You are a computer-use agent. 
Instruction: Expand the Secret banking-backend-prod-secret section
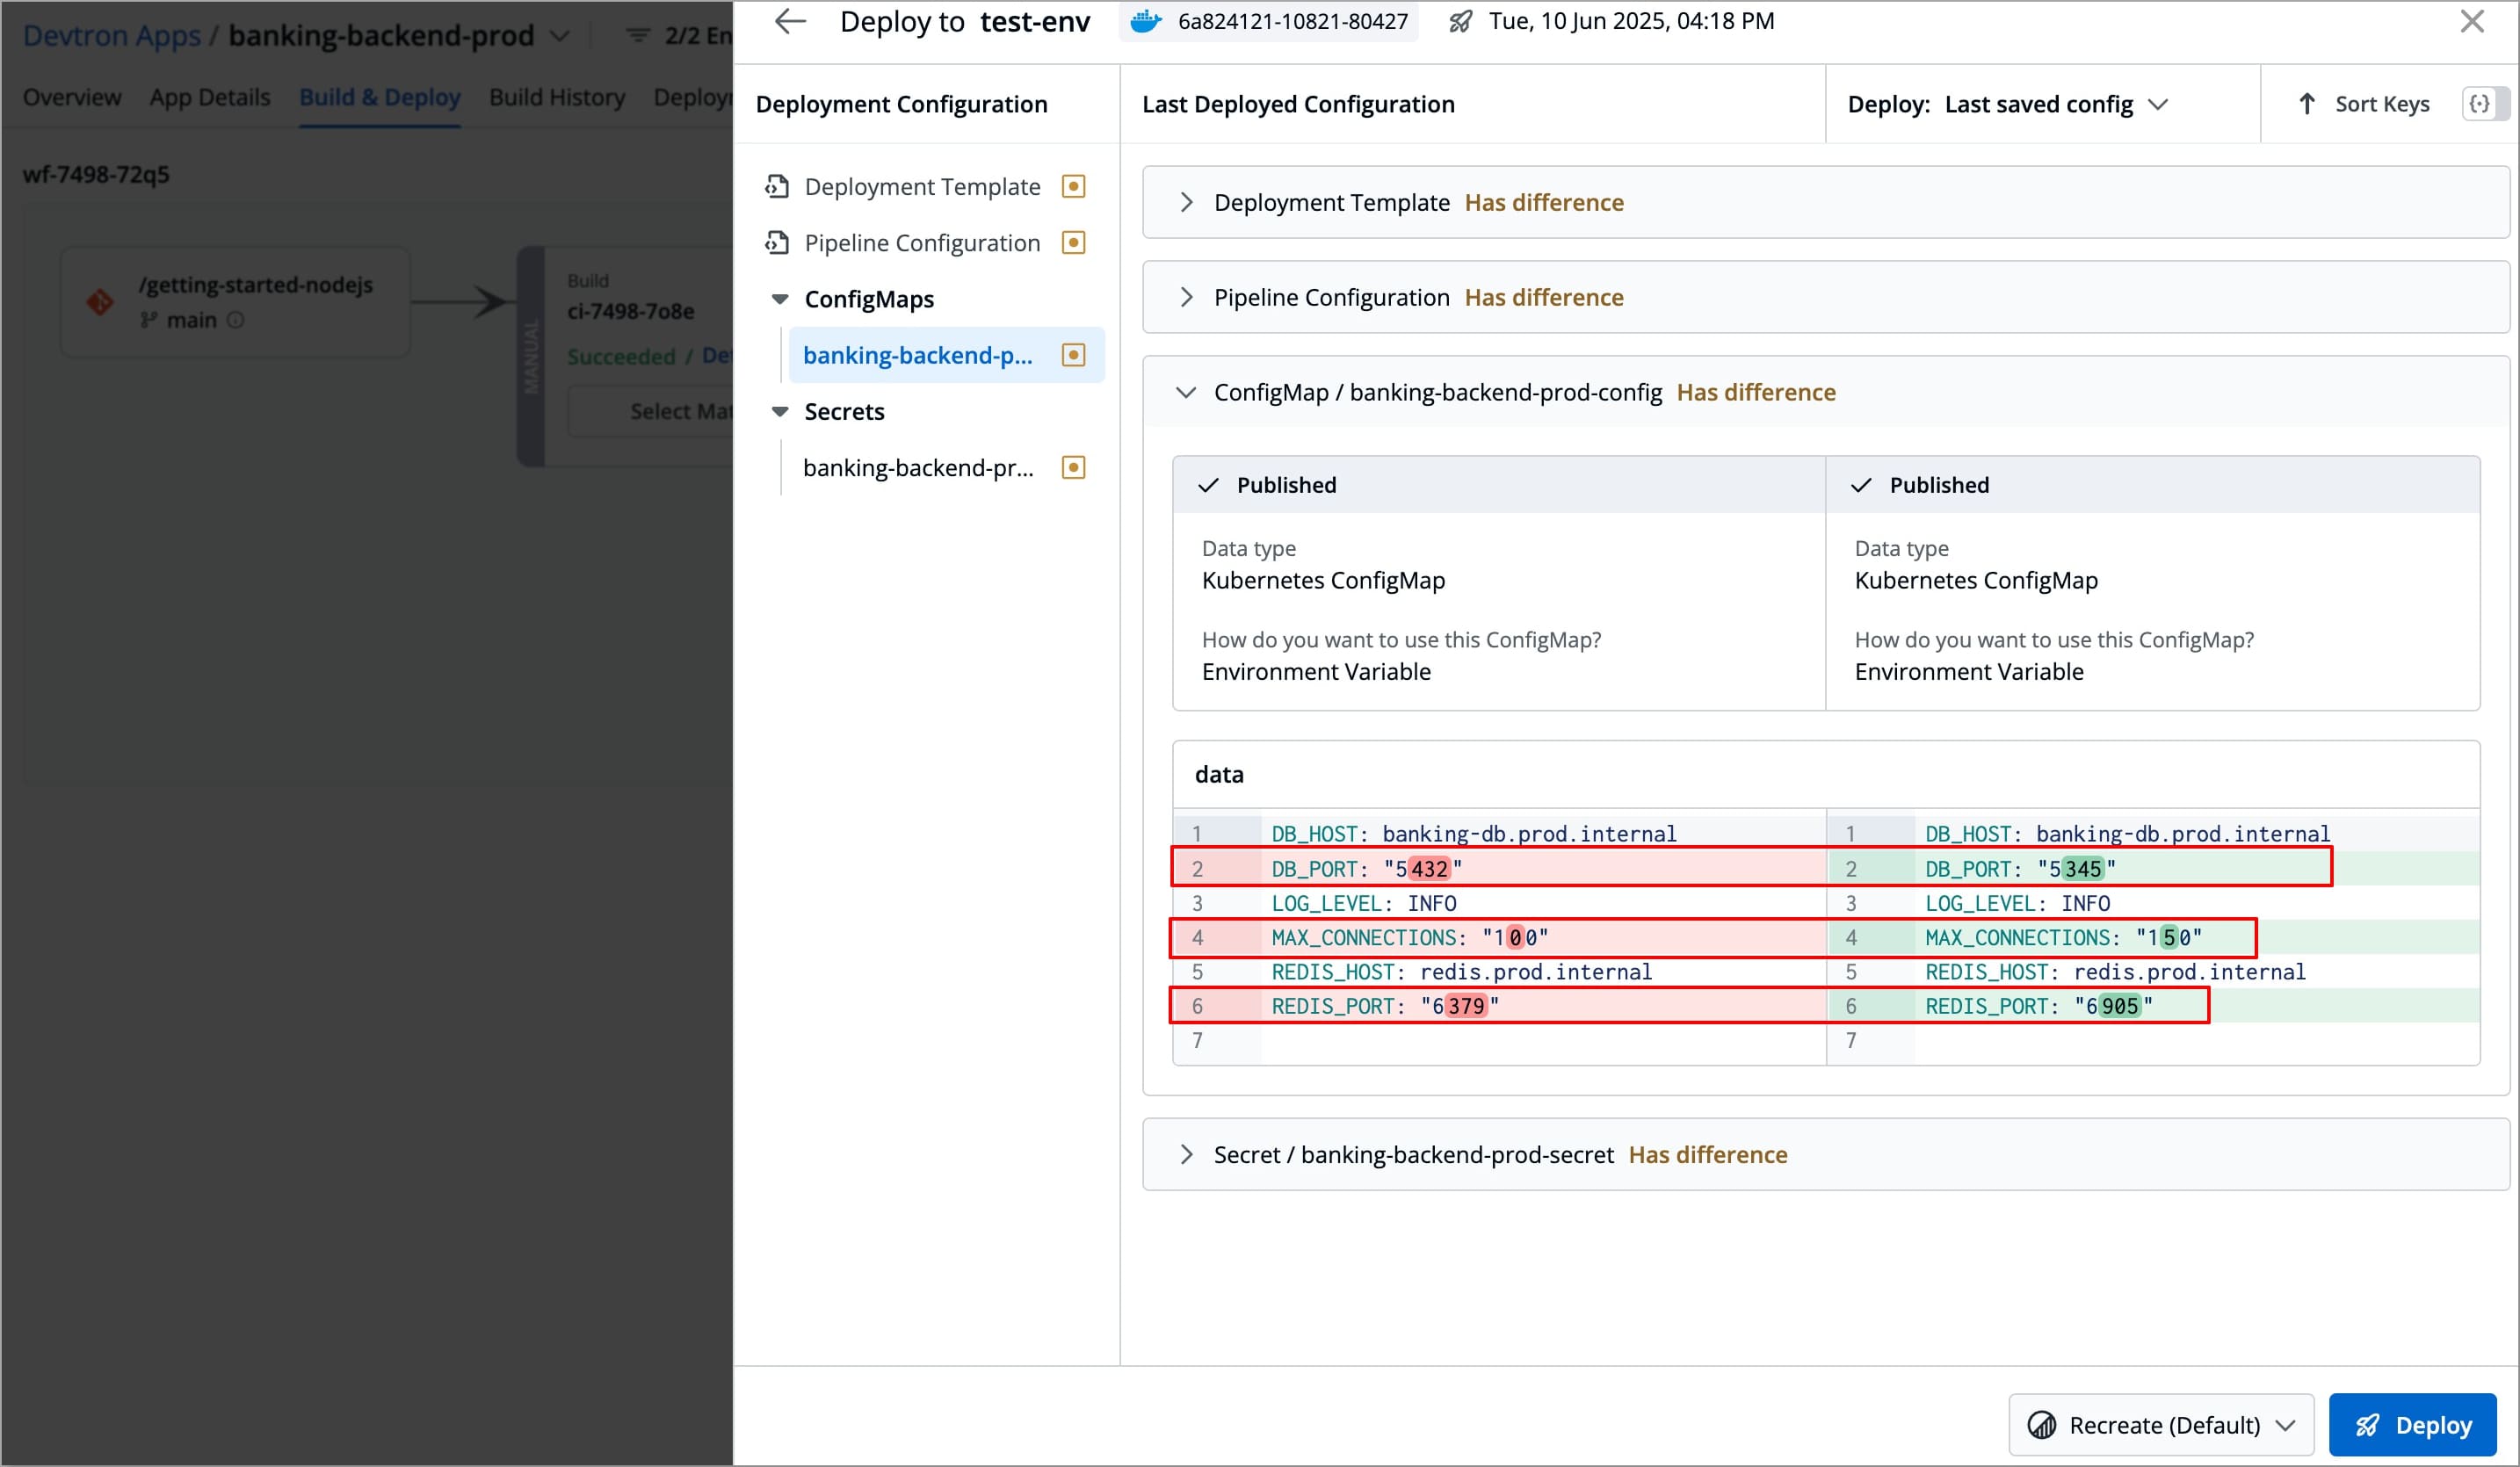(1186, 1154)
